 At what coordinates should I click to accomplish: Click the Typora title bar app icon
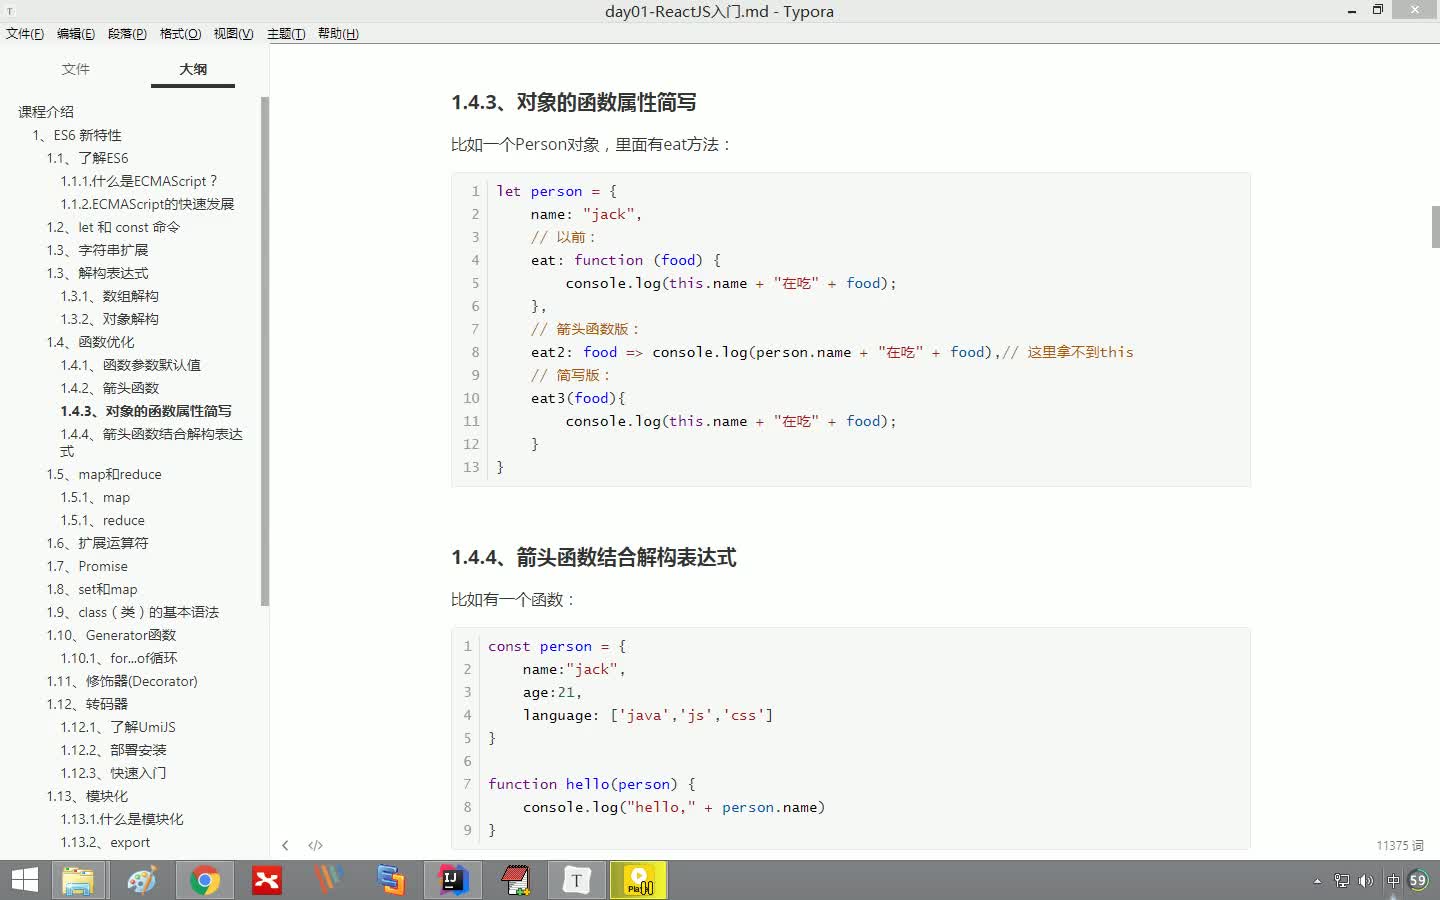pyautogui.click(x=10, y=11)
